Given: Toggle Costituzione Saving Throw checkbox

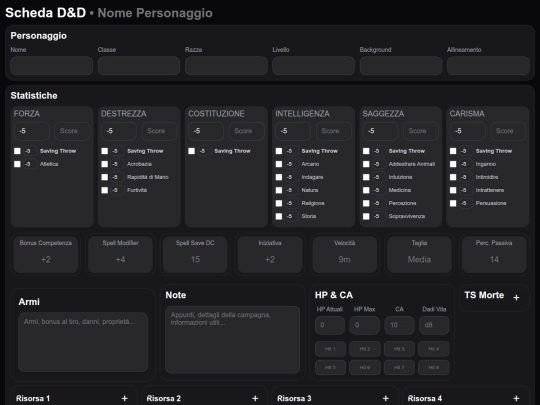Looking at the screenshot, I should [192, 151].
